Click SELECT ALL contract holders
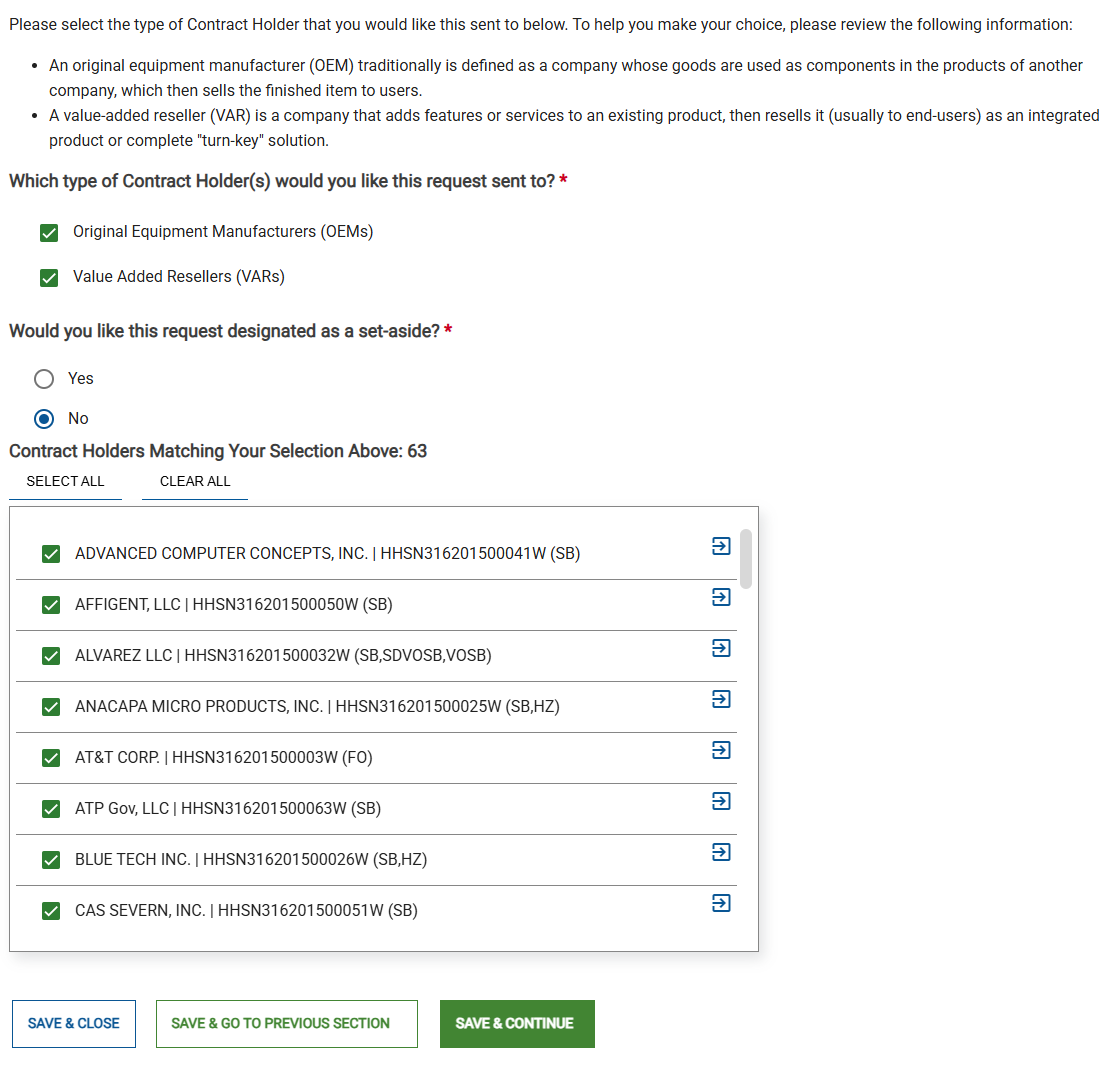Image resolution: width=1114 pixels, height=1070 pixels. (x=65, y=481)
